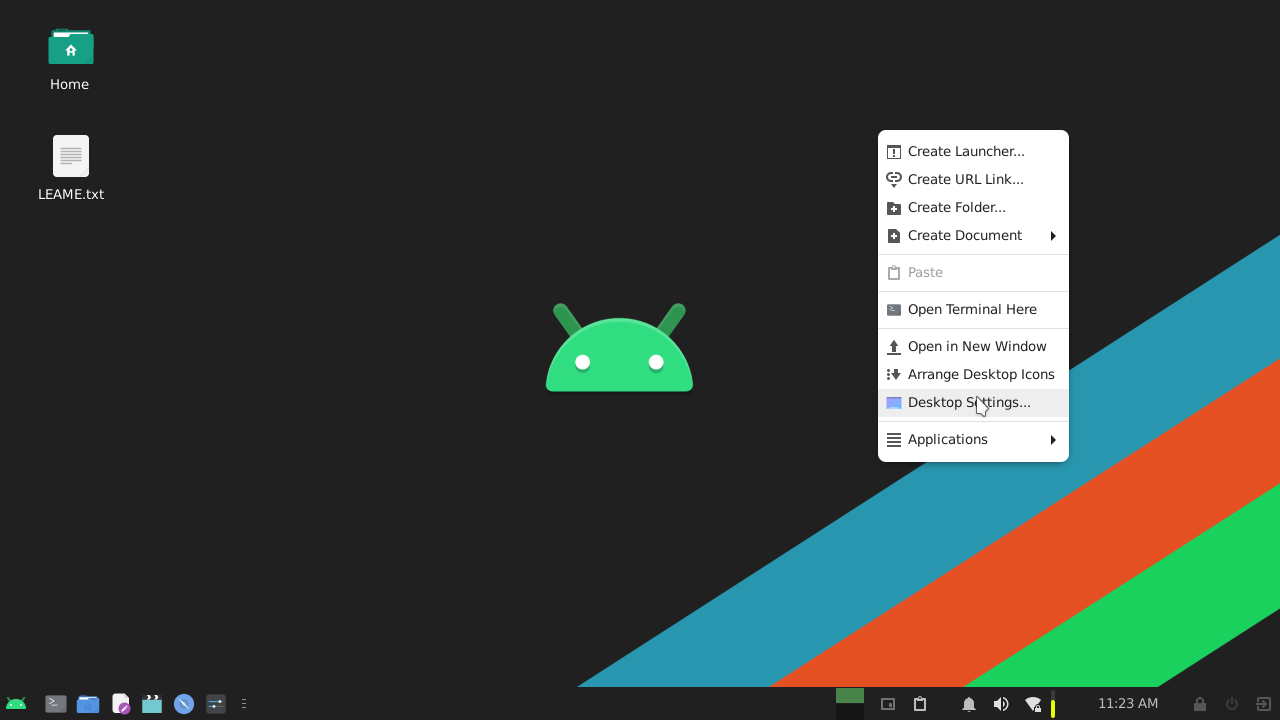Open the settings sliders icon in the panel
Screen dimensions: 1280x720
(216, 704)
